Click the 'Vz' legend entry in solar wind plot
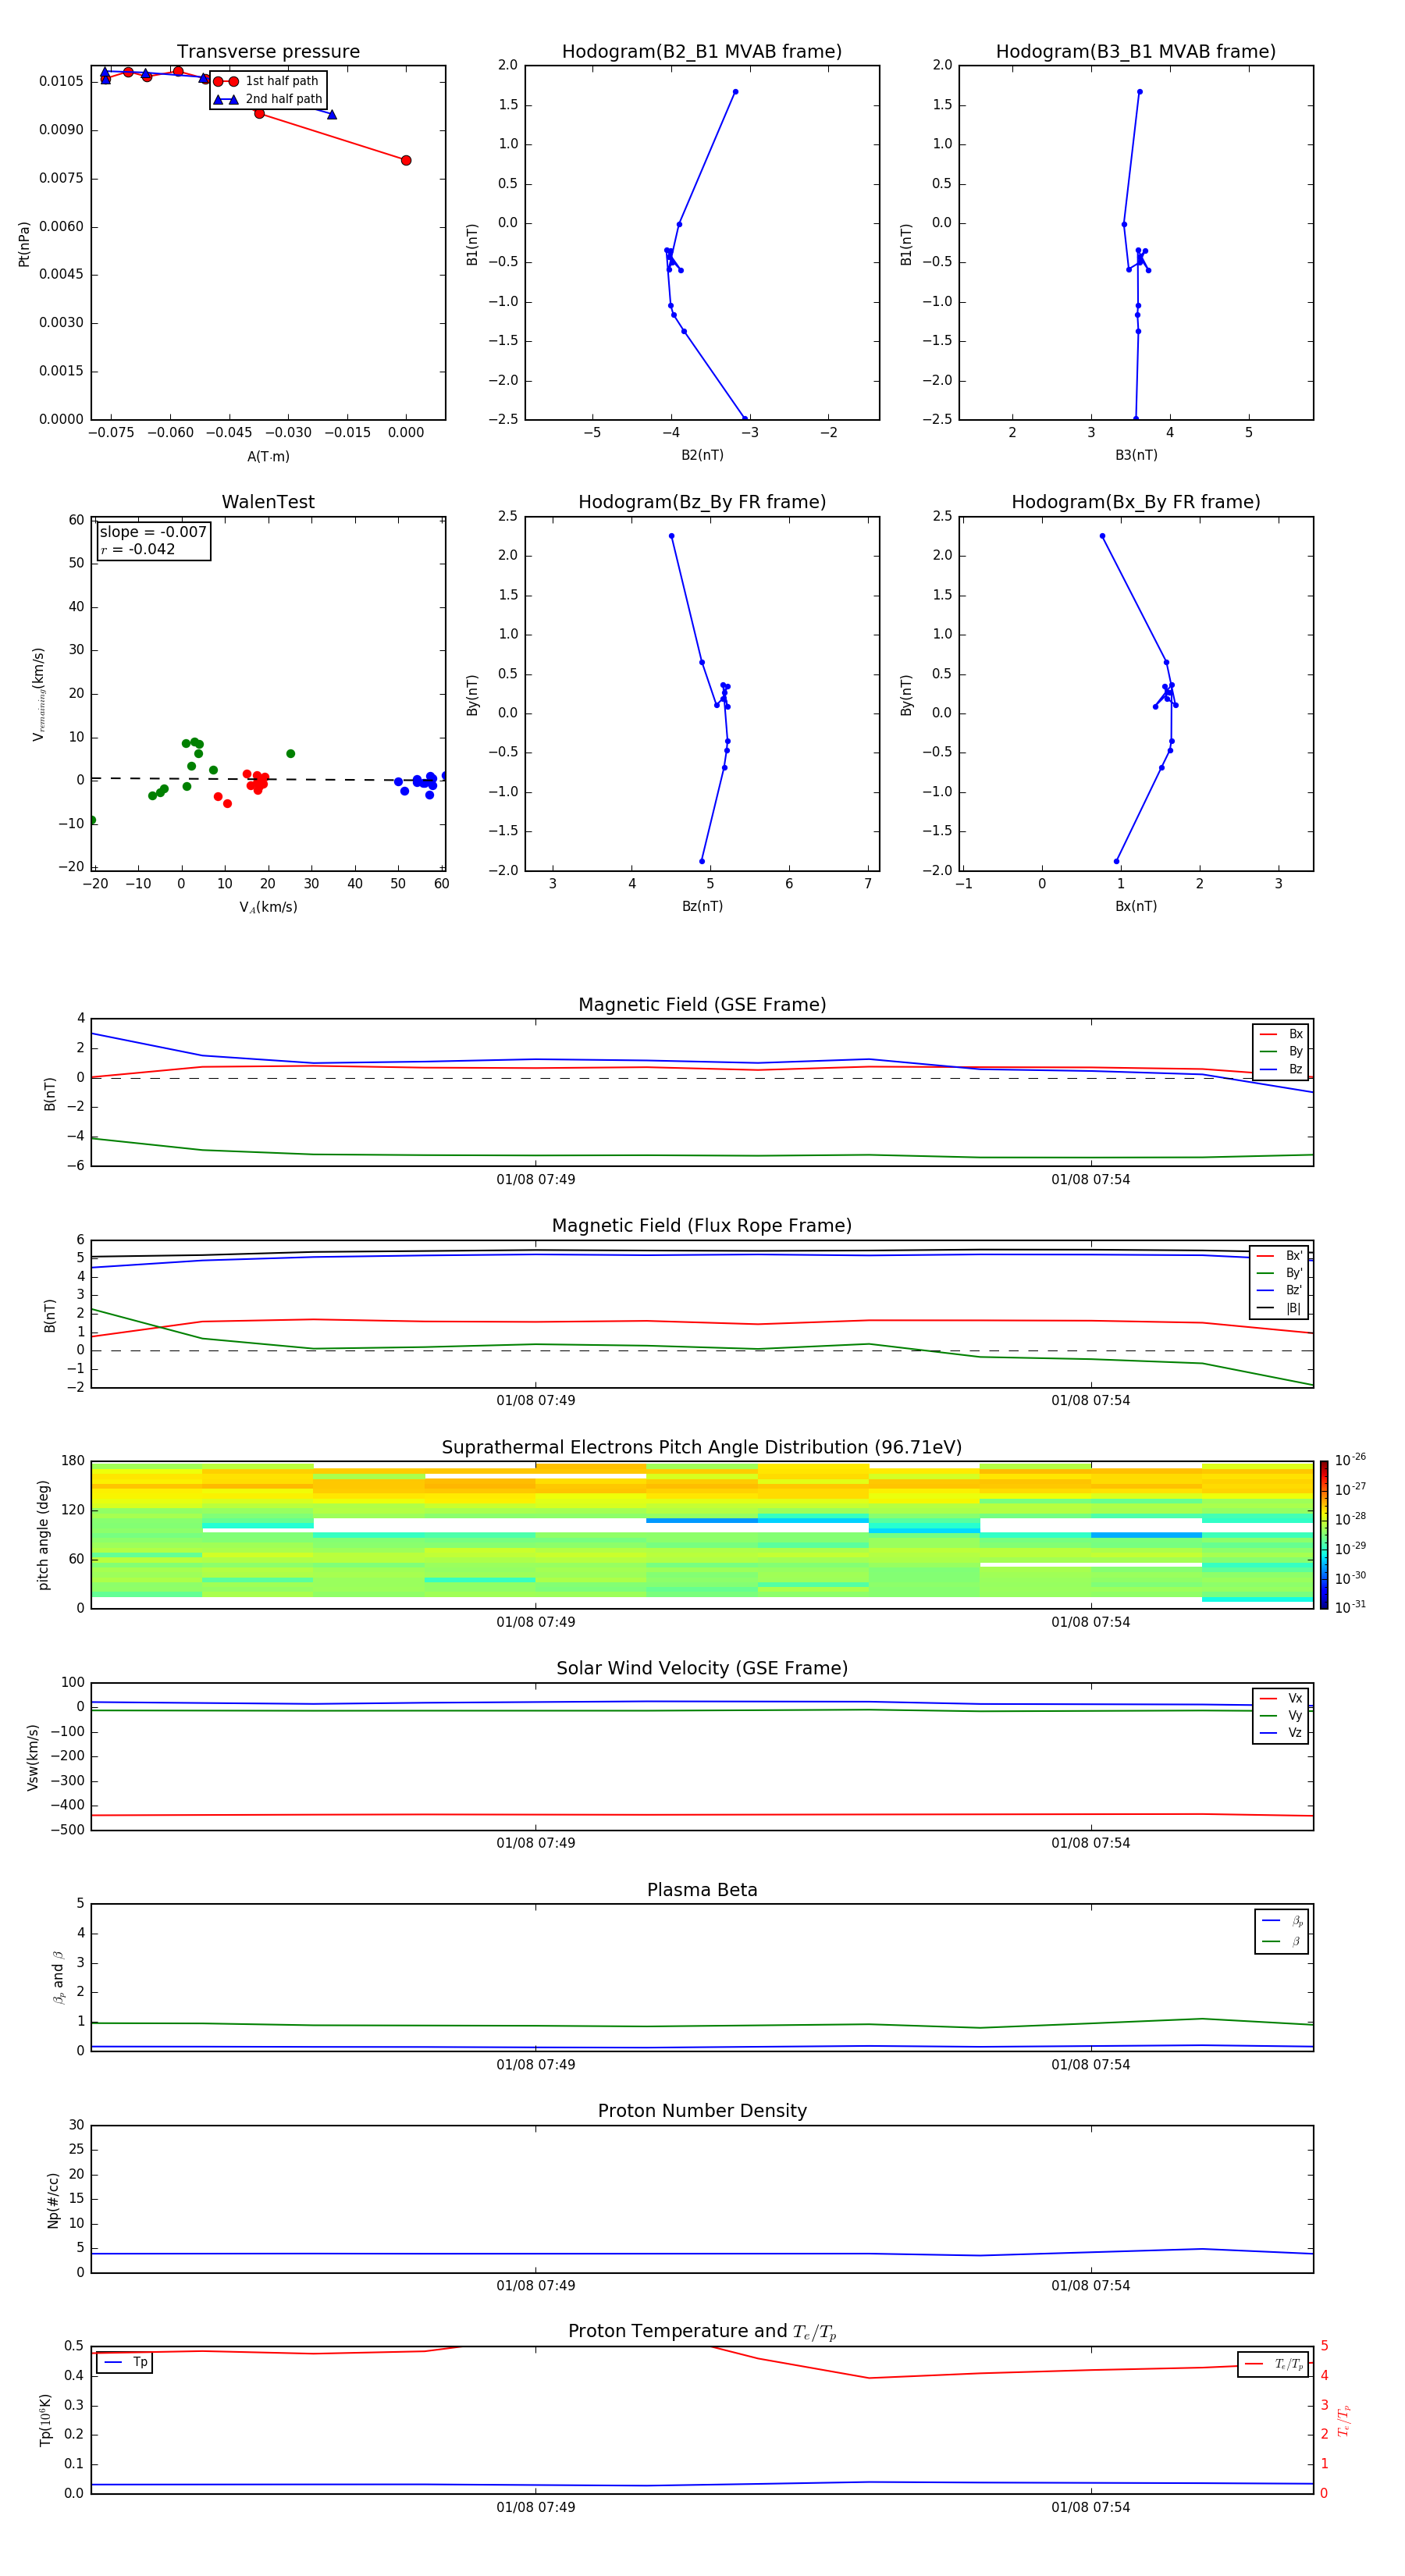1405x2576 pixels. pos(1281,1732)
